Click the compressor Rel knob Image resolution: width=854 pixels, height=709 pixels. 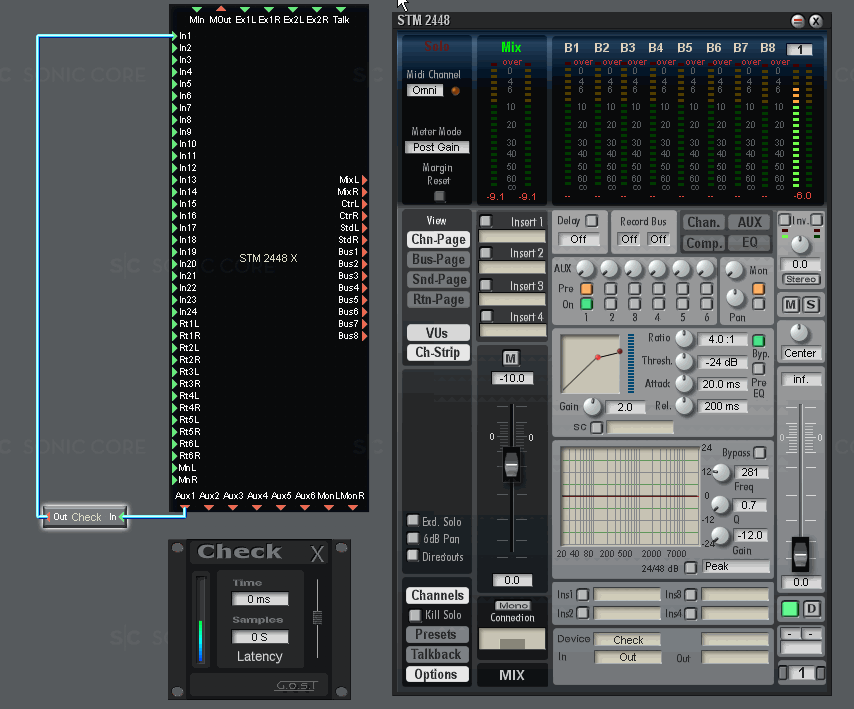[684, 406]
